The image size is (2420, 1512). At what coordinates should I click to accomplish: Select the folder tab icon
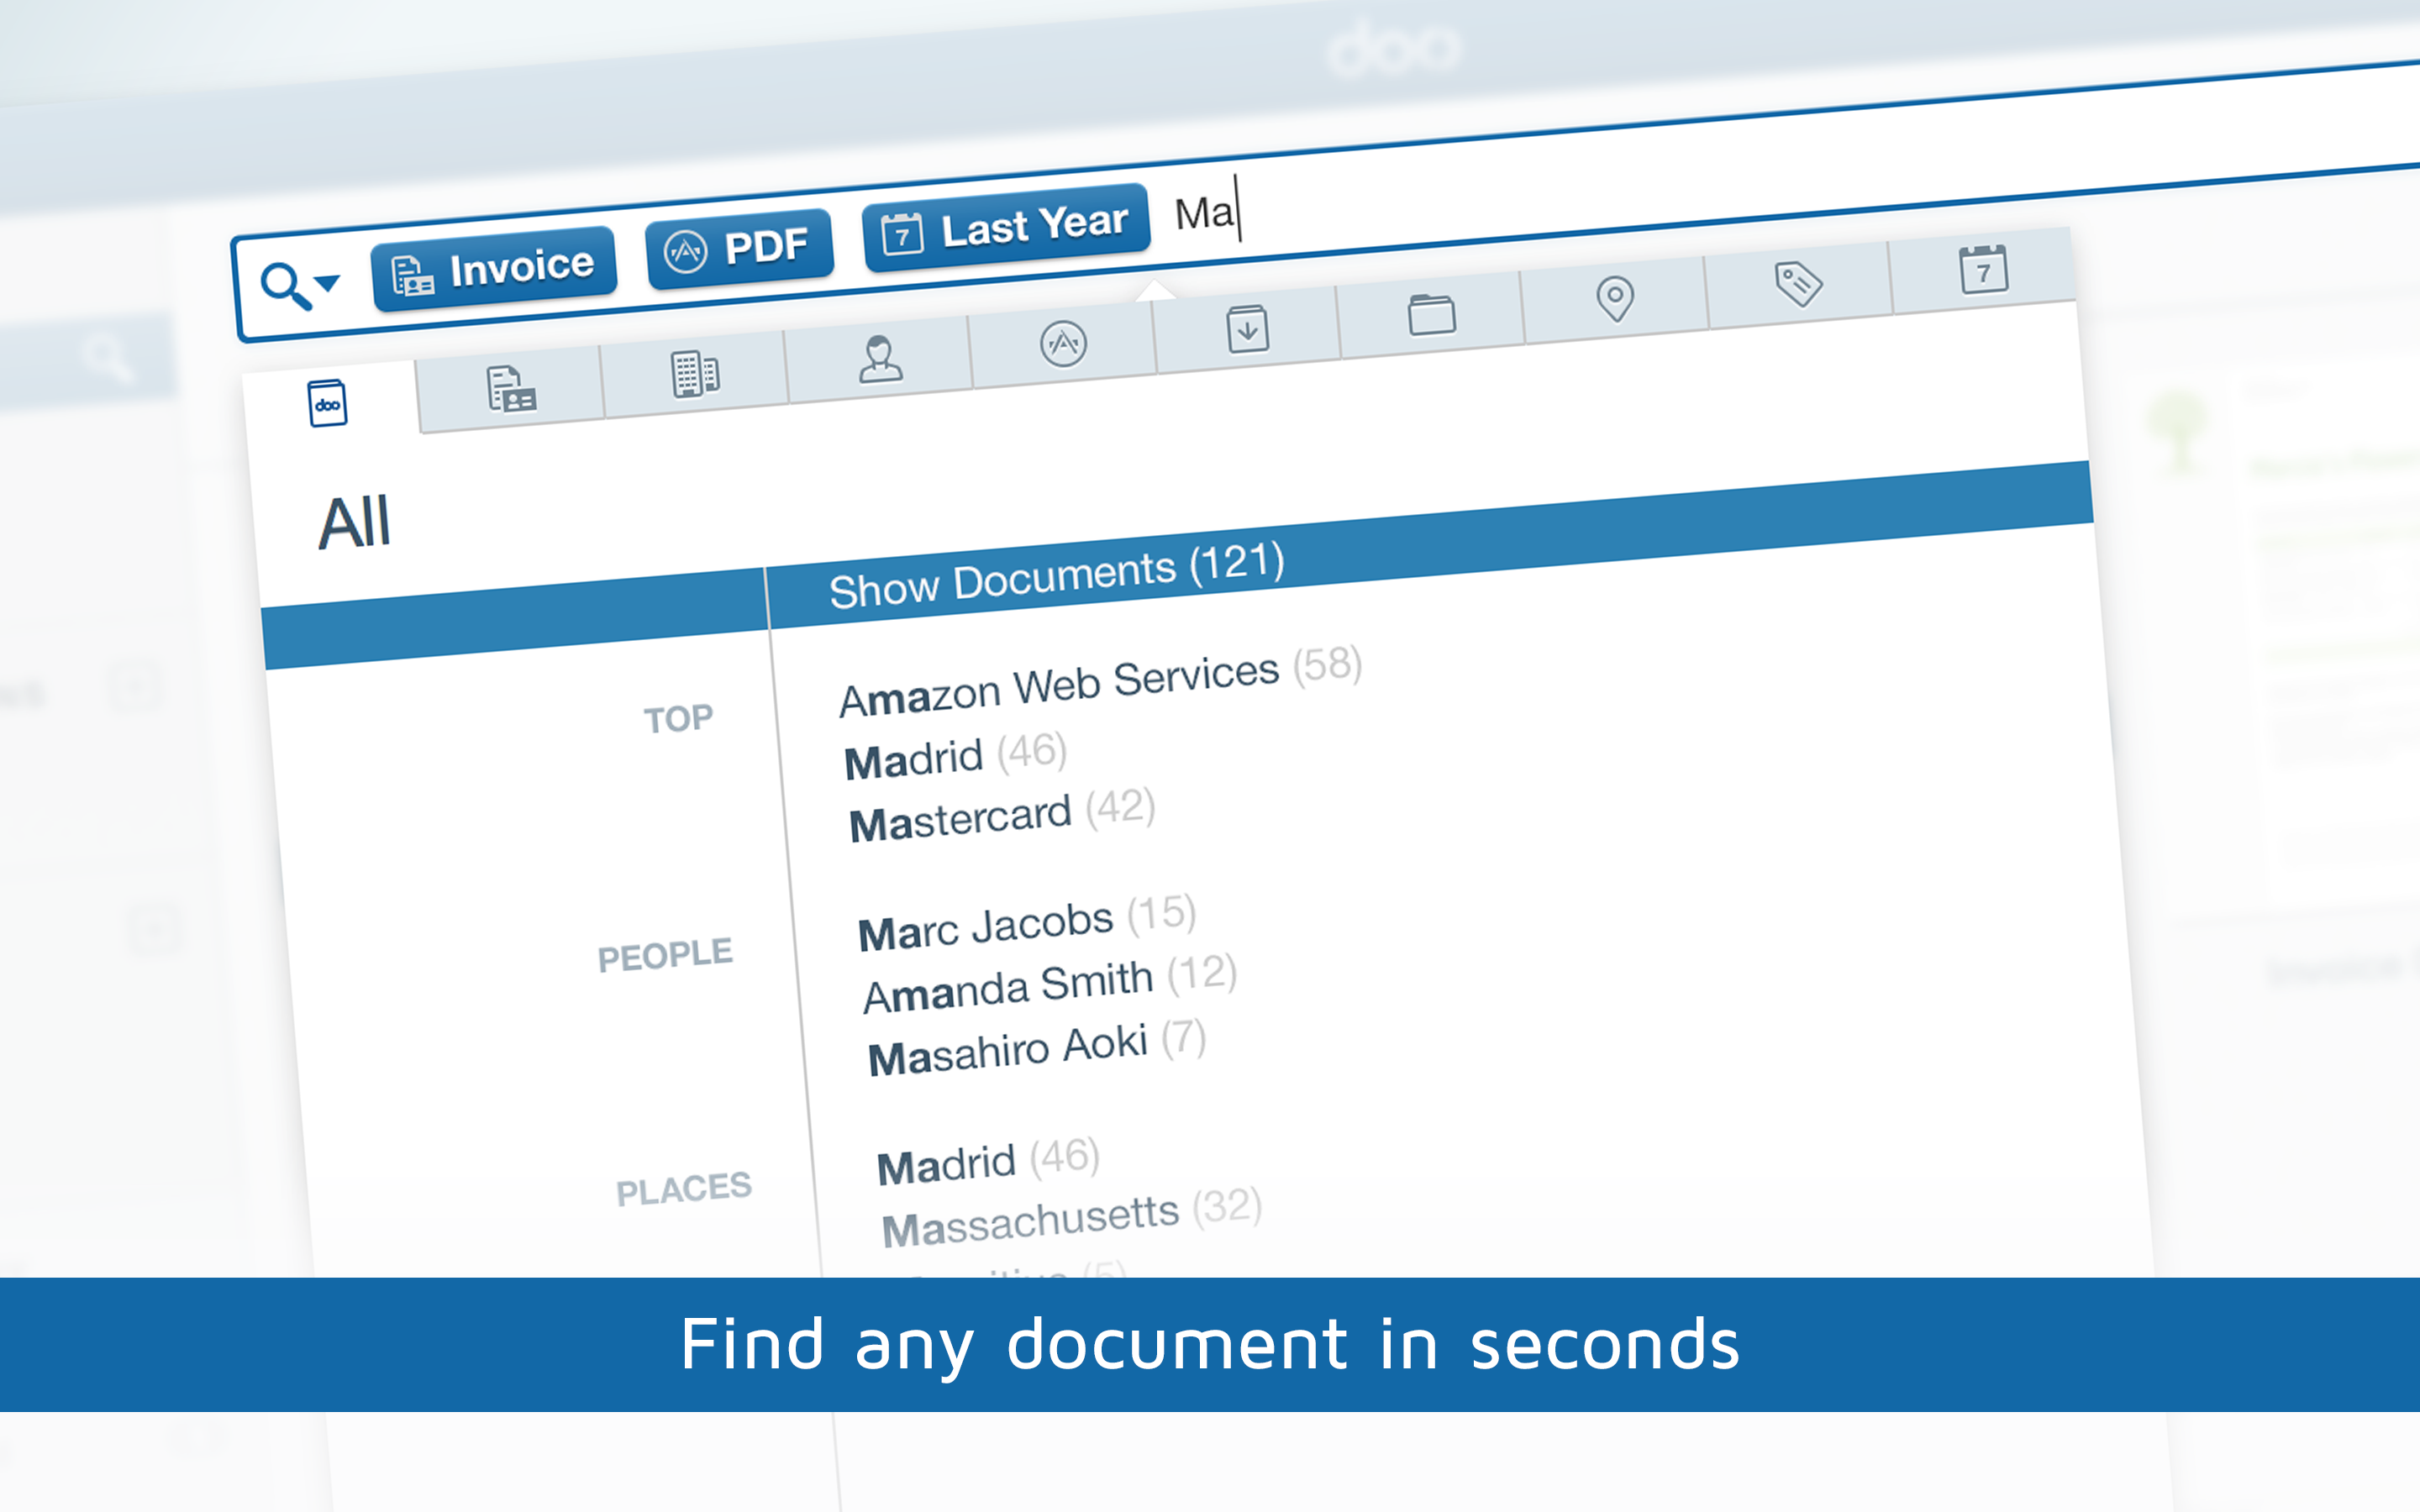tap(1431, 314)
